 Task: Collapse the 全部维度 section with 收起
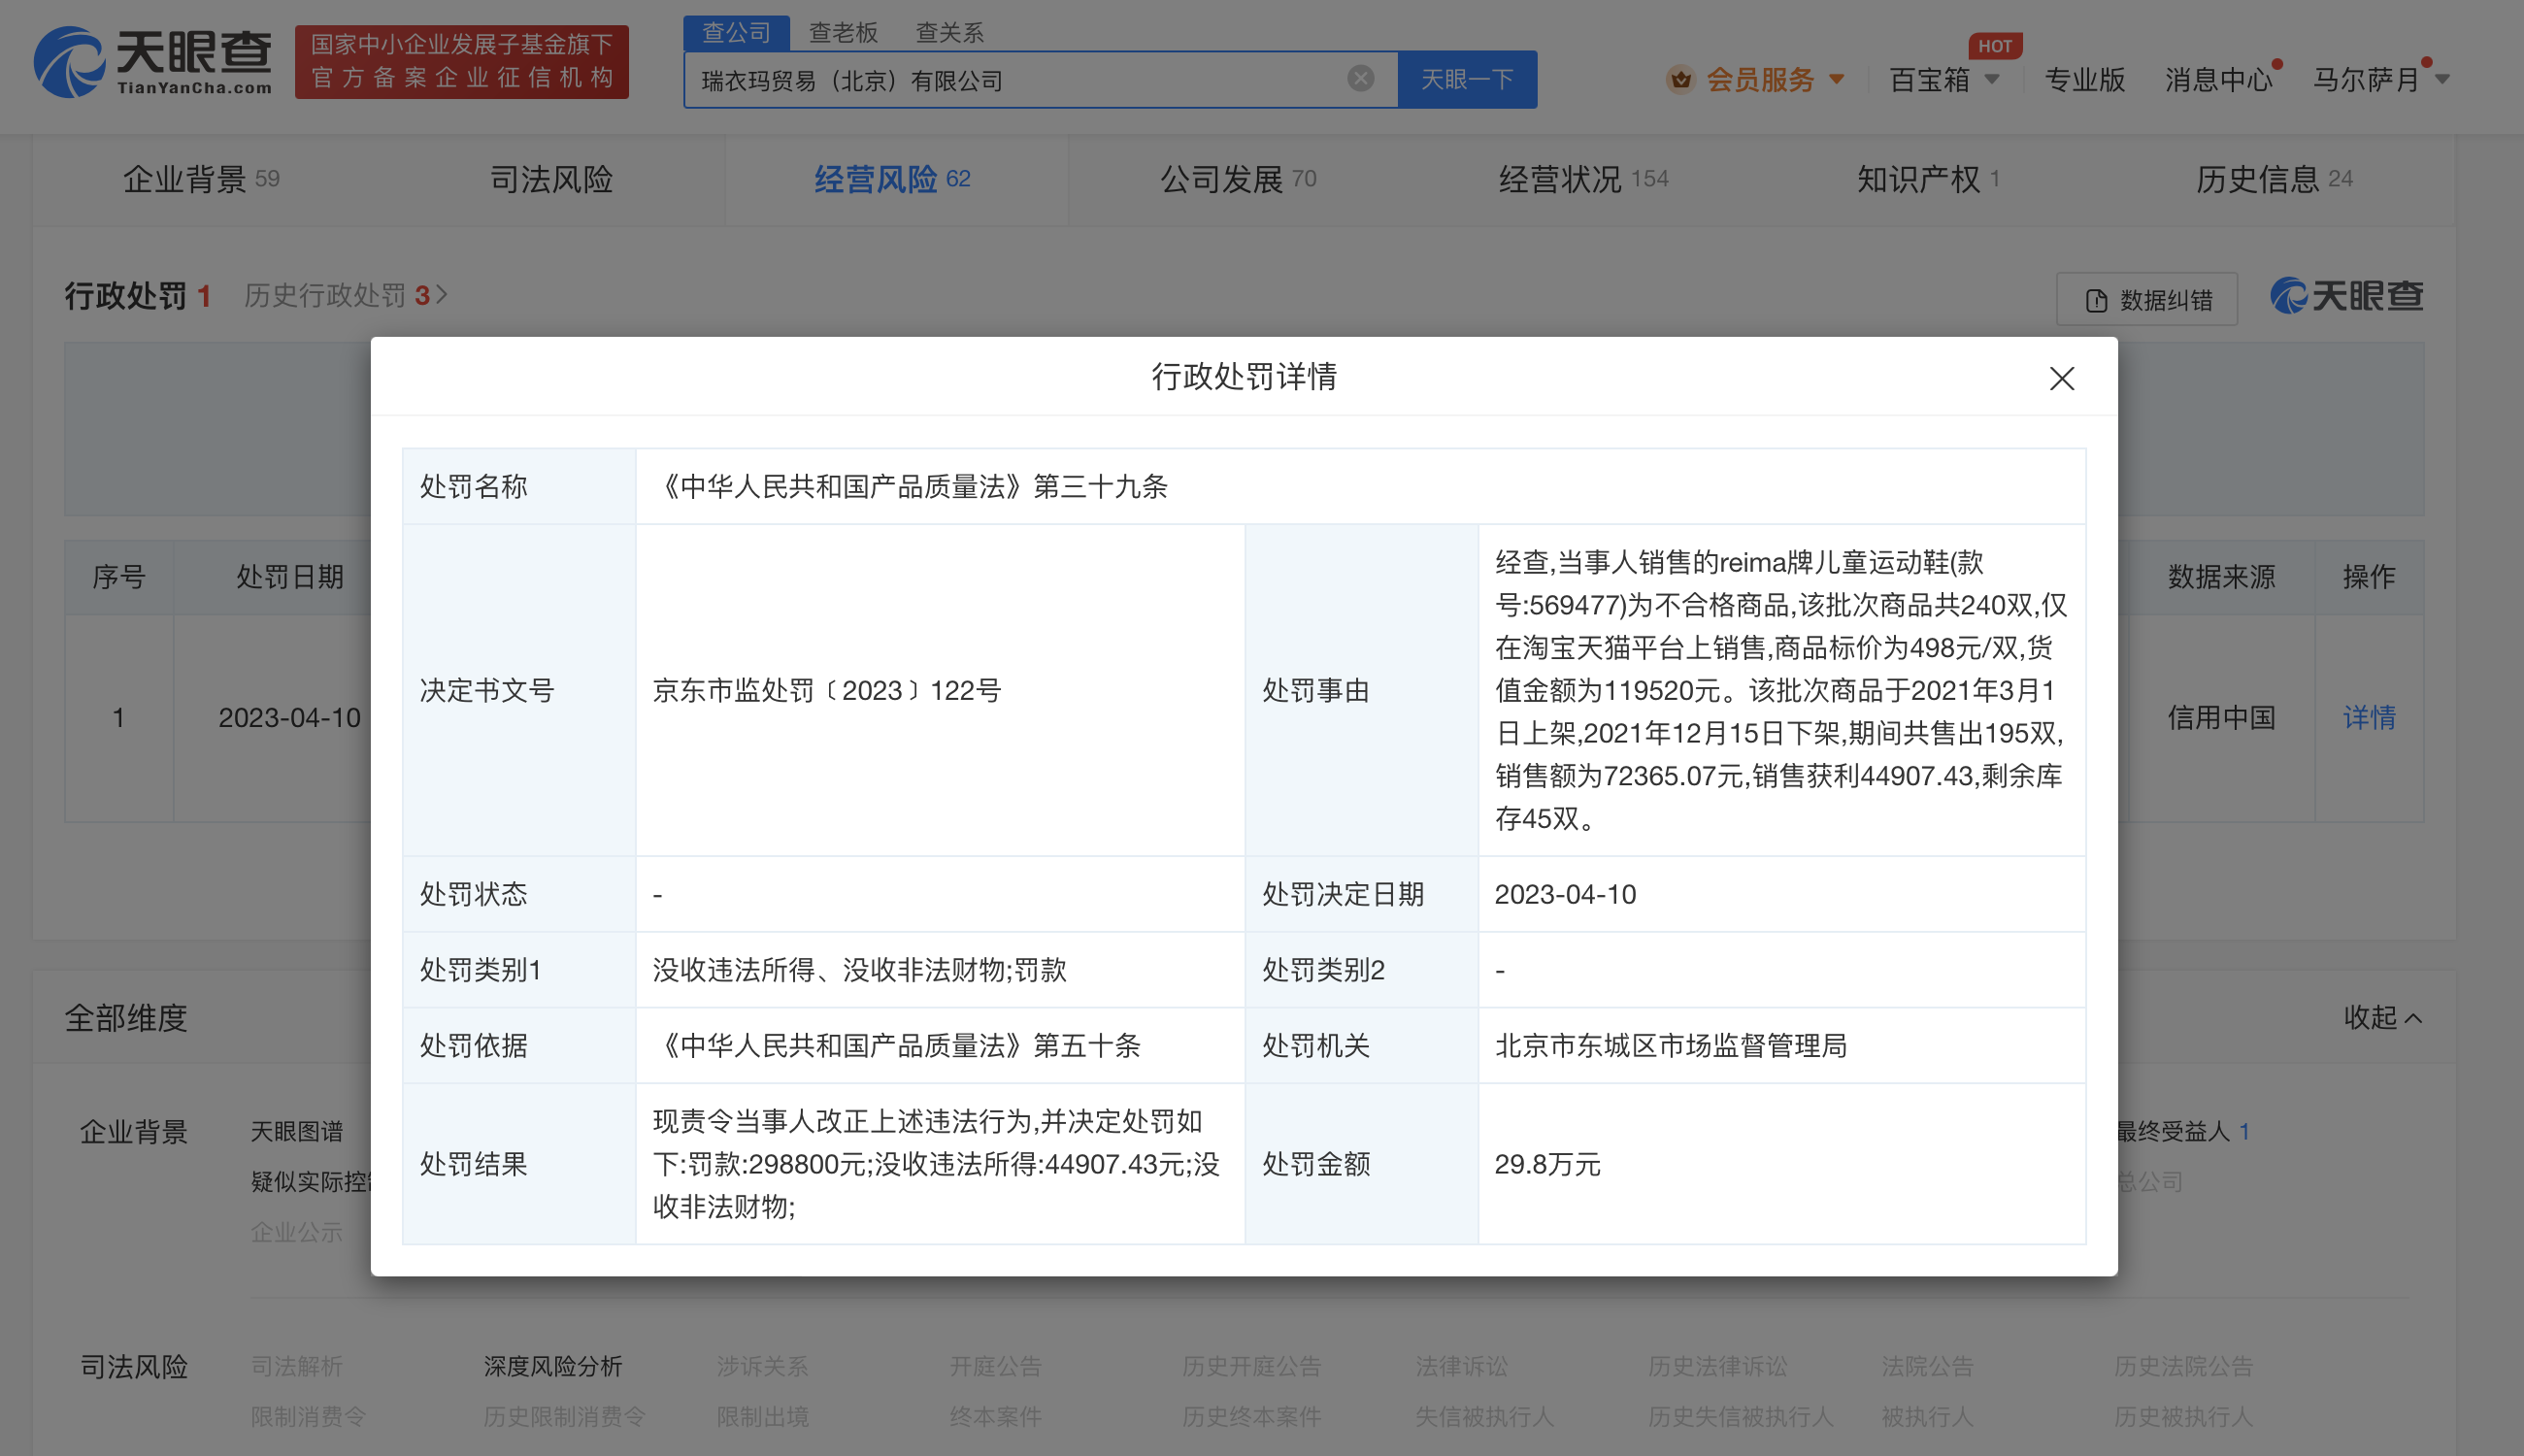2382,1017
